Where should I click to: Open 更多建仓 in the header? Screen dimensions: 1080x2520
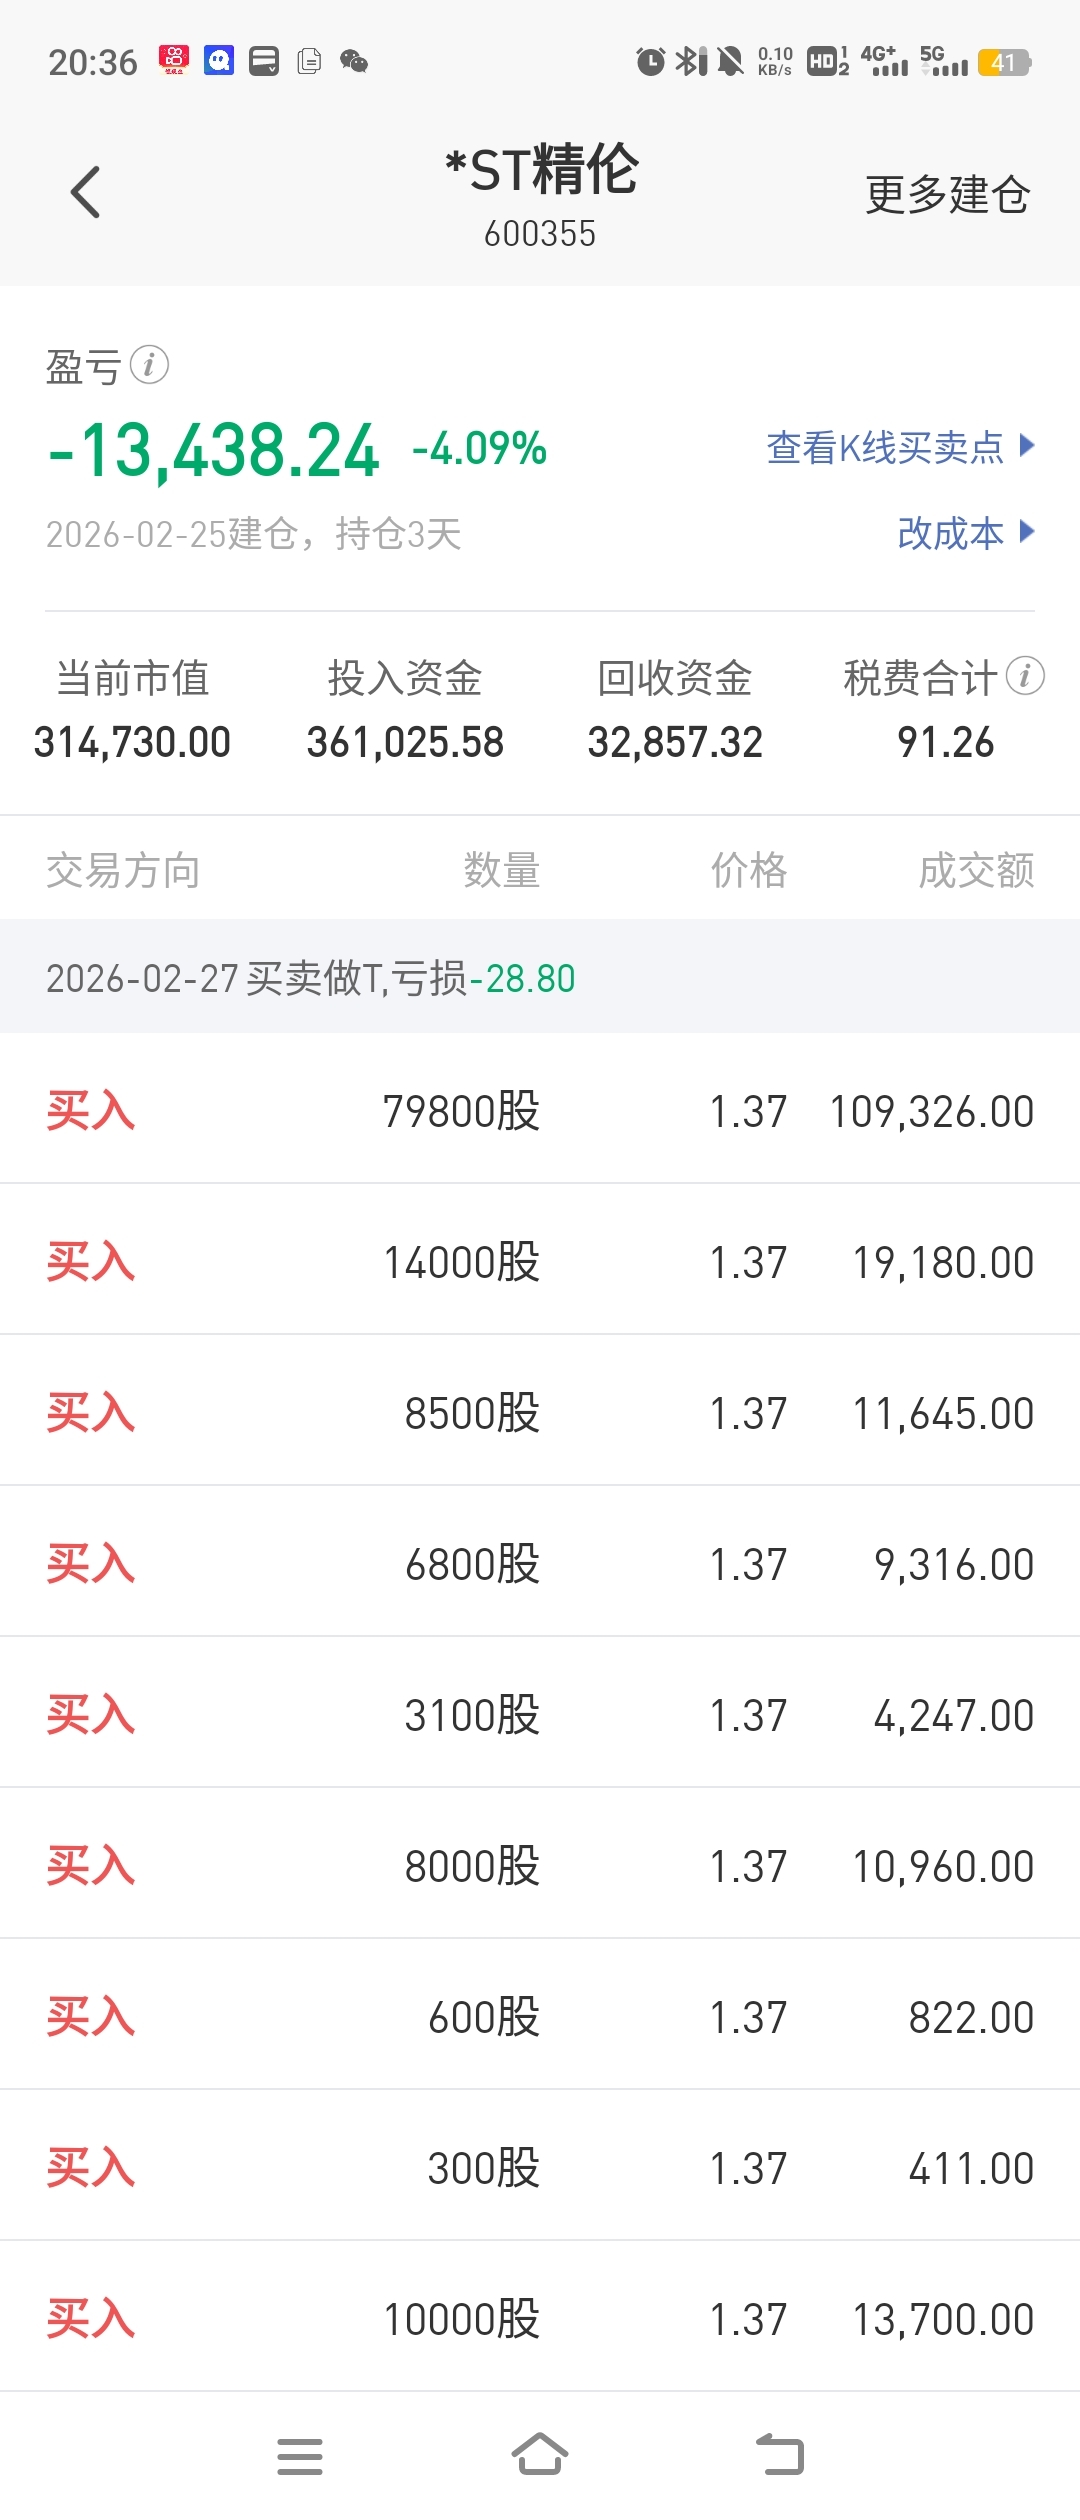pyautogui.click(x=947, y=194)
